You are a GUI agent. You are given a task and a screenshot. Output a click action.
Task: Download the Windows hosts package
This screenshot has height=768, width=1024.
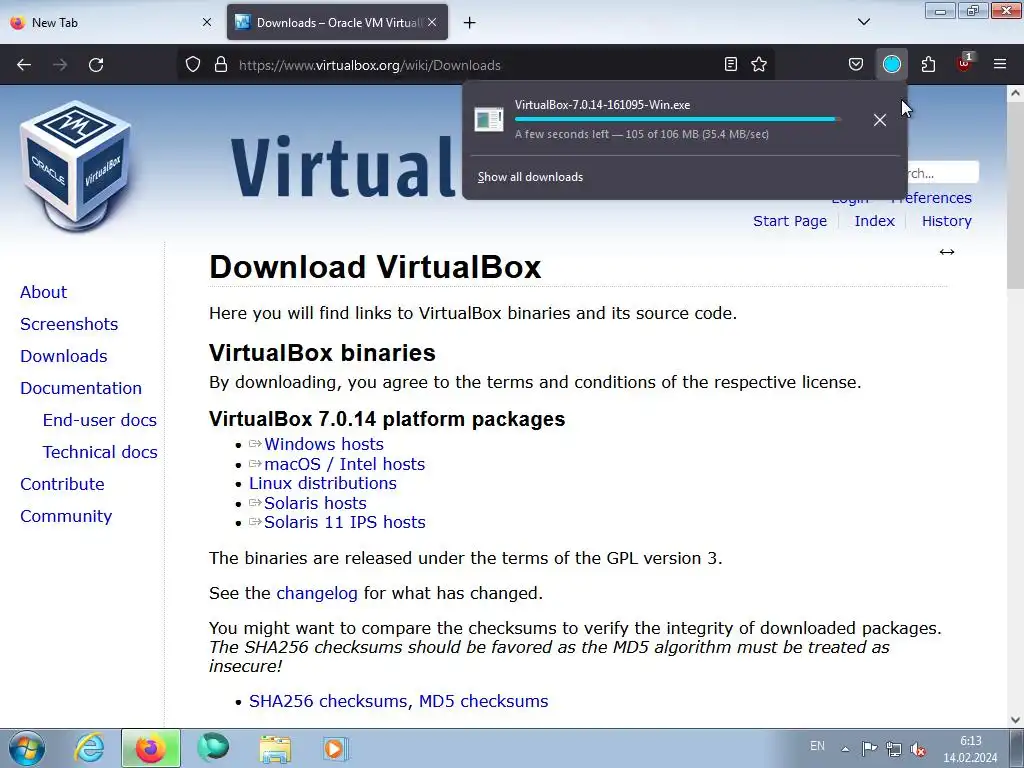323,444
